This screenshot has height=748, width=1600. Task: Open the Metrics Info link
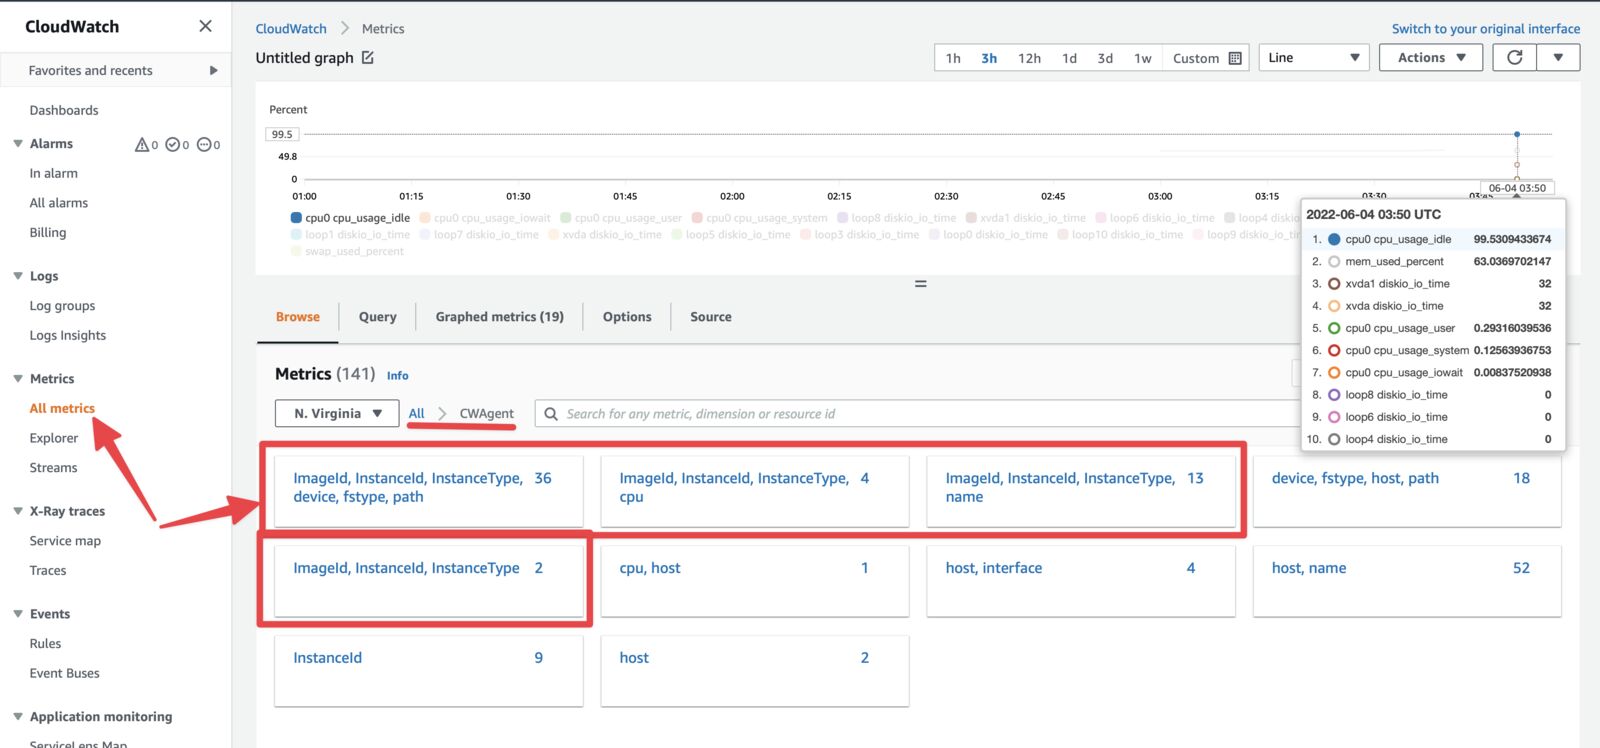coord(398,376)
